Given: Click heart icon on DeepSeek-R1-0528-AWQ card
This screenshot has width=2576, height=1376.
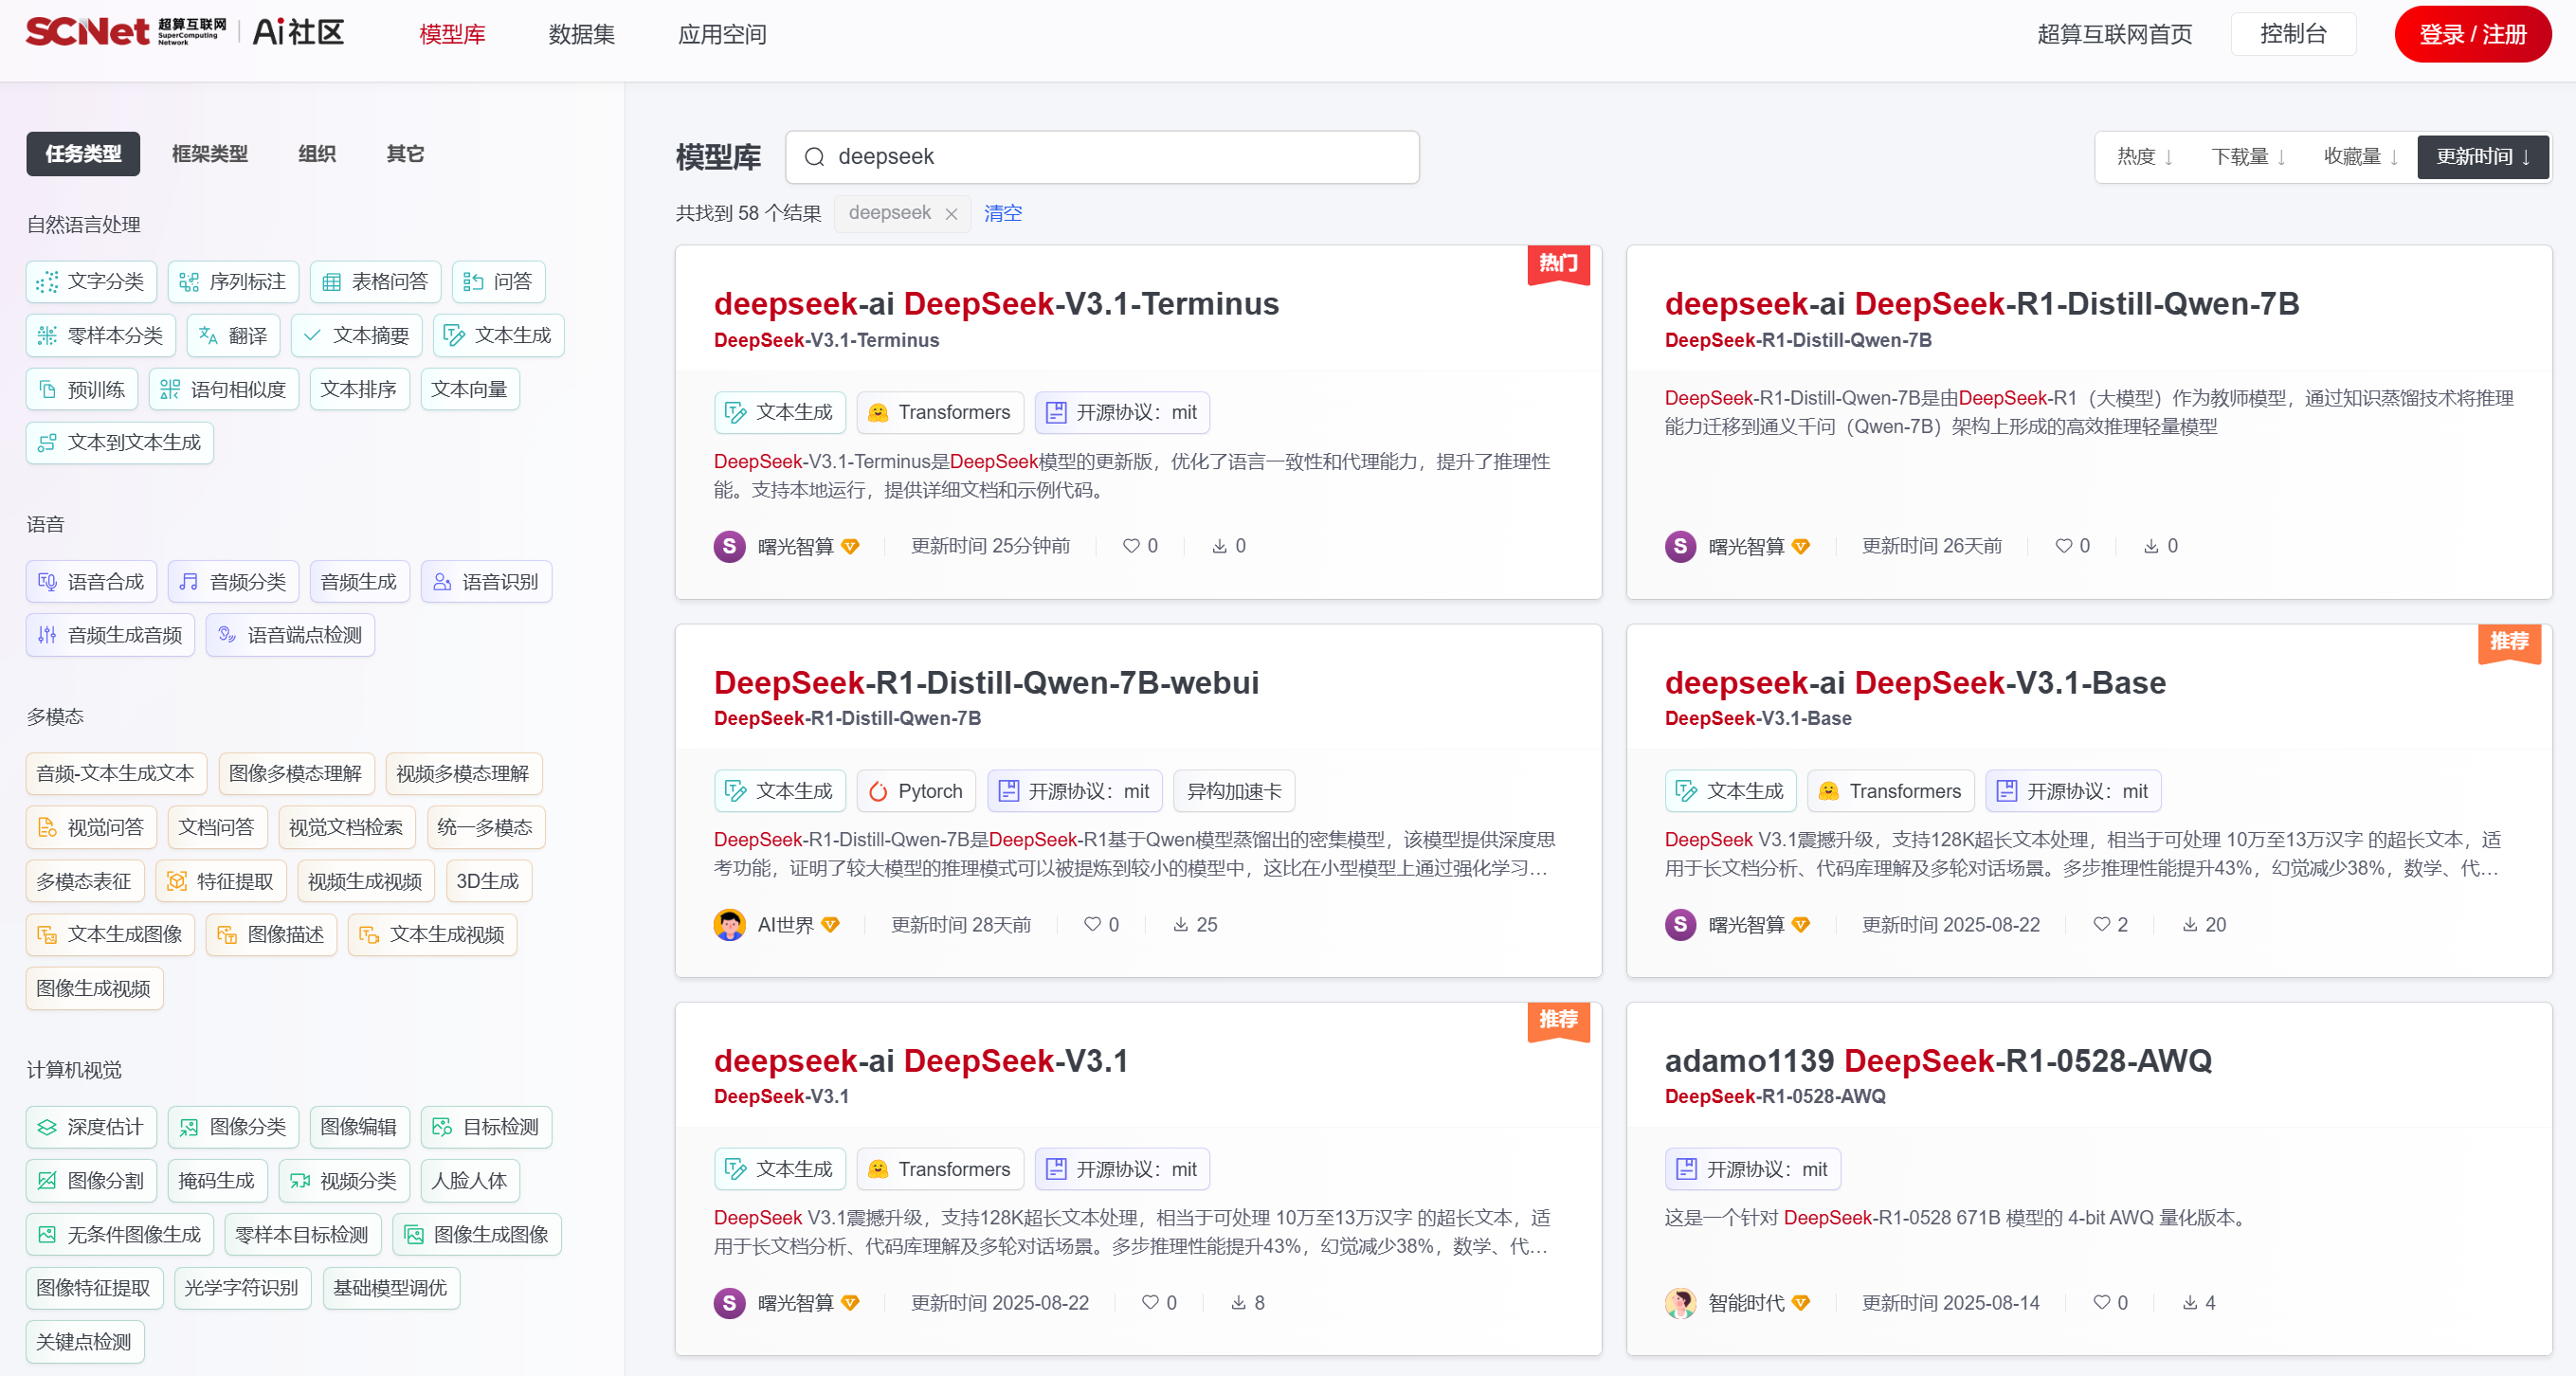Looking at the screenshot, I should pos(2101,1303).
